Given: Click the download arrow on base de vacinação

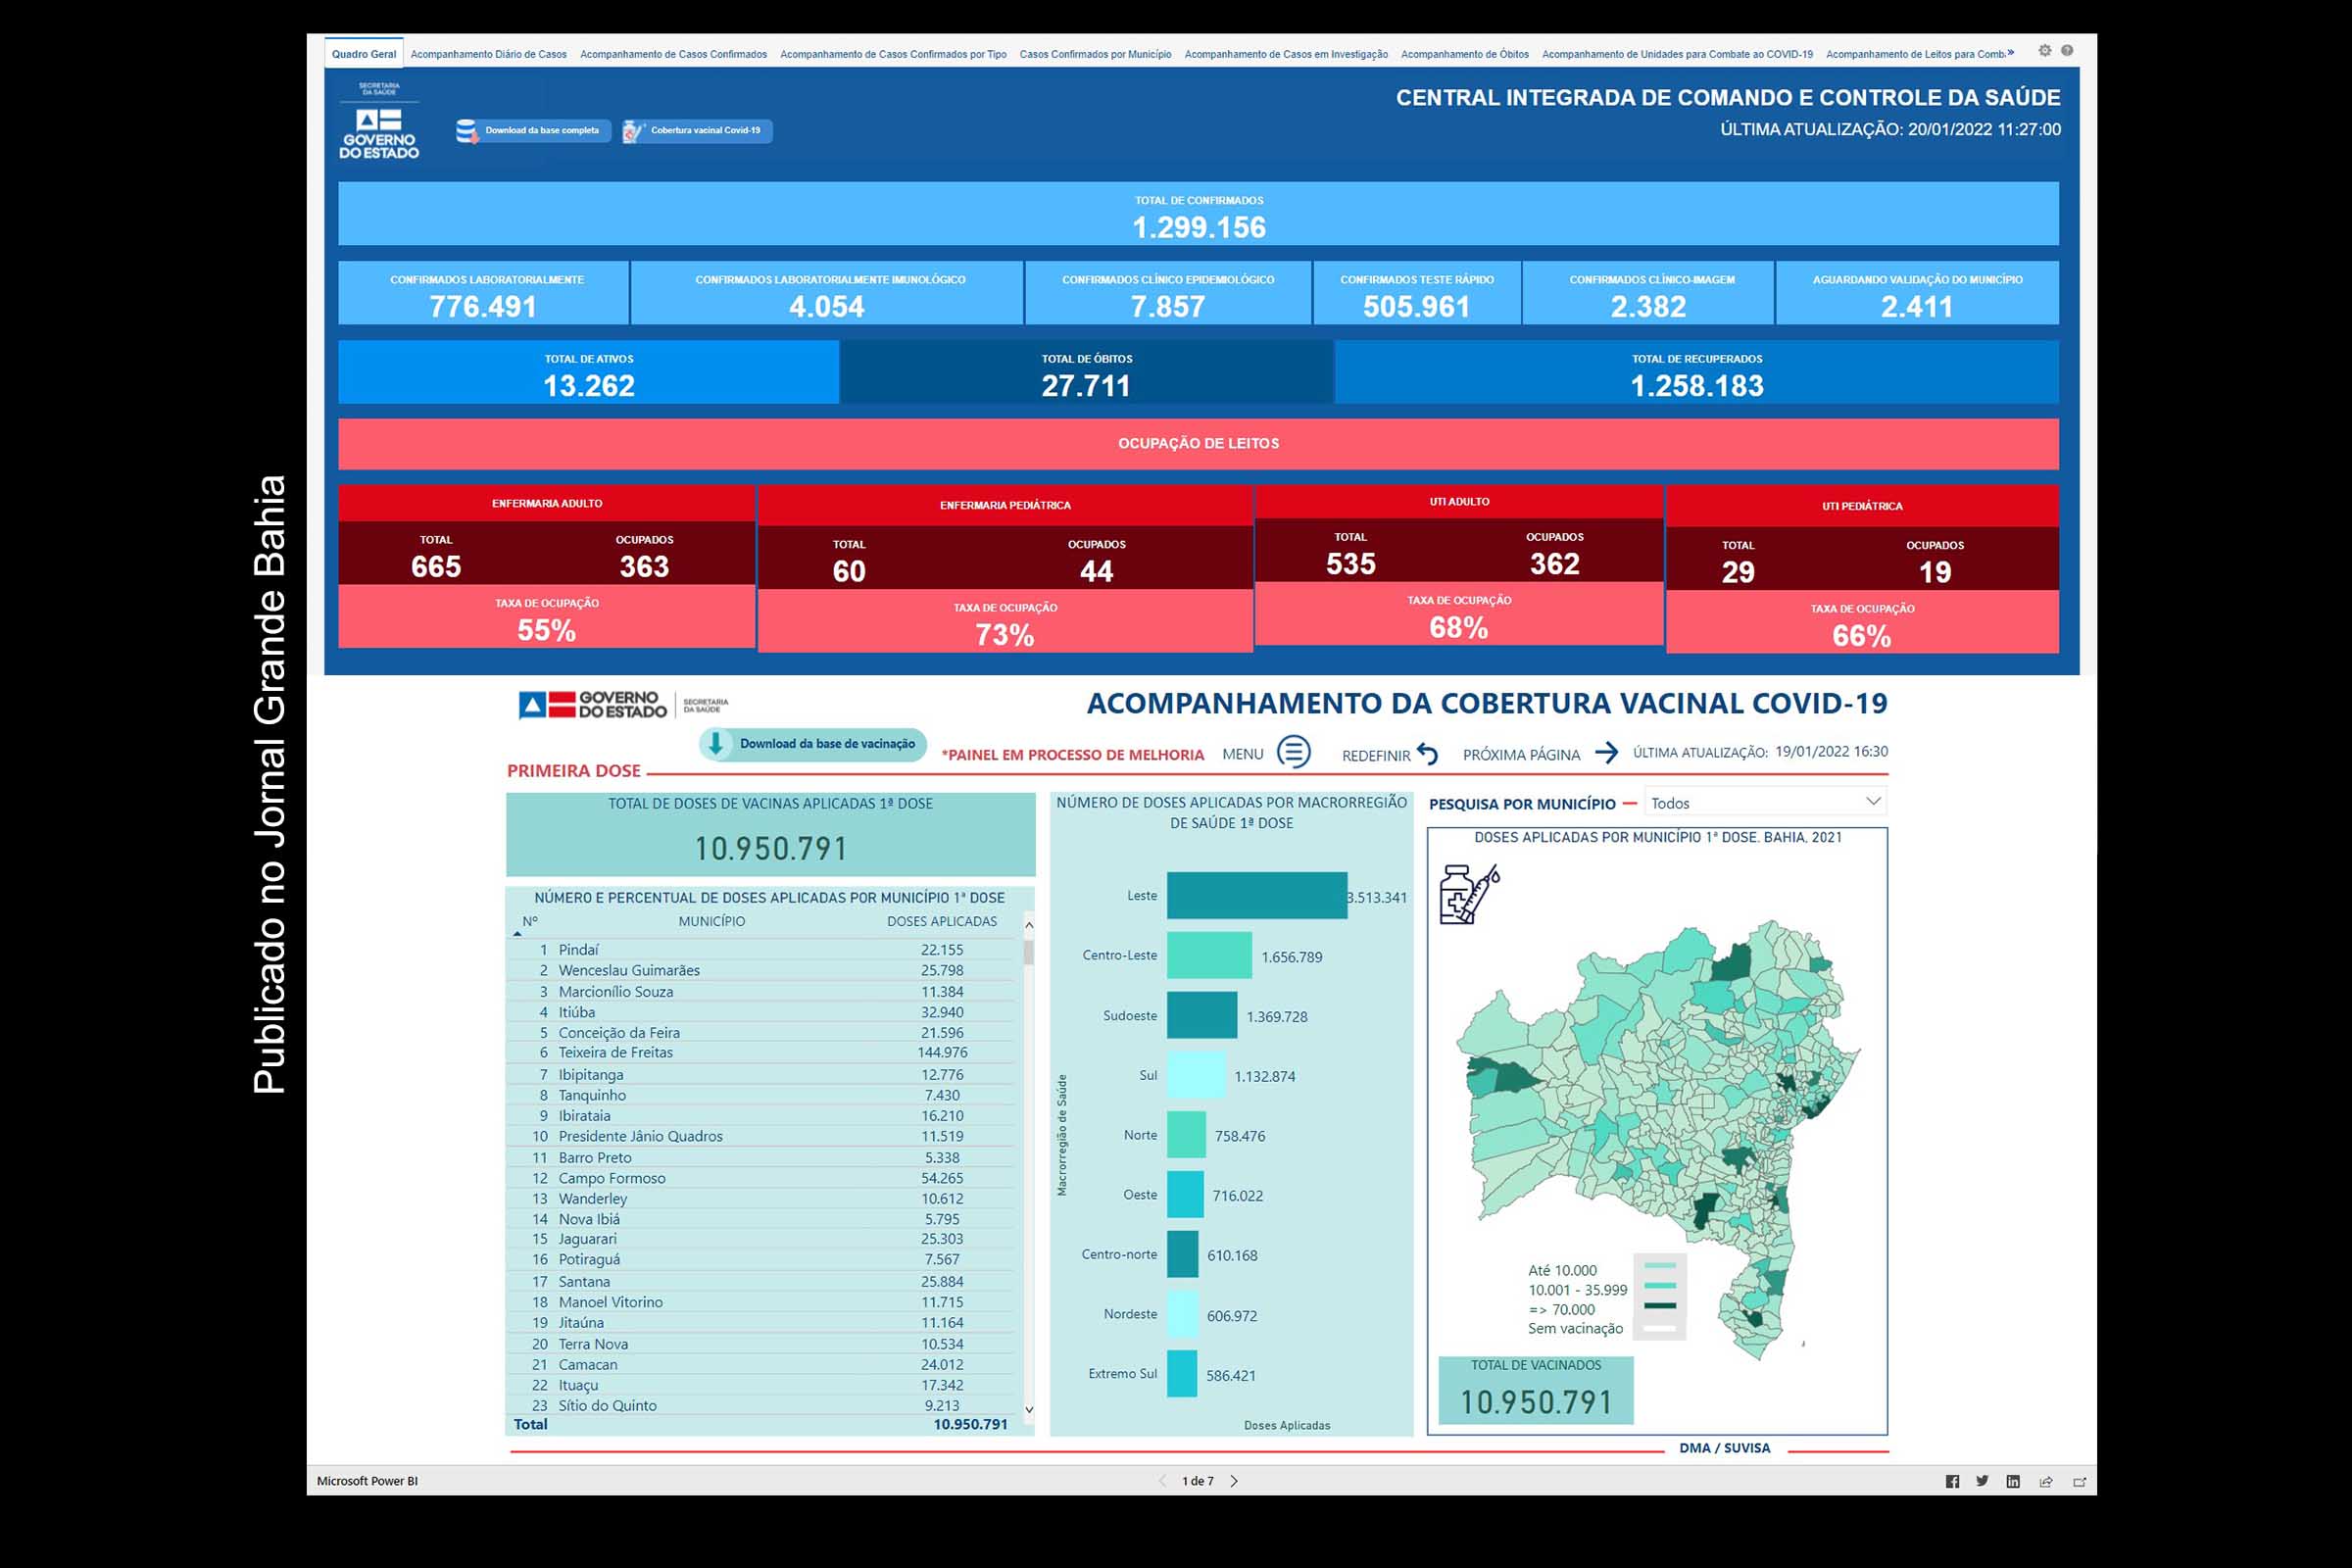Looking at the screenshot, I should click(717, 745).
